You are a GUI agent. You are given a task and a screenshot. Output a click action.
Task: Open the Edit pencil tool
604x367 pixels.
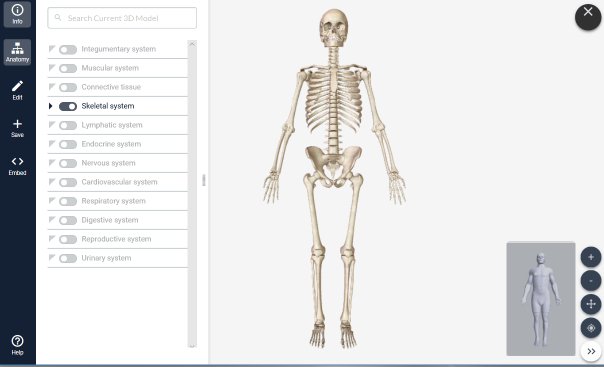tap(17, 90)
